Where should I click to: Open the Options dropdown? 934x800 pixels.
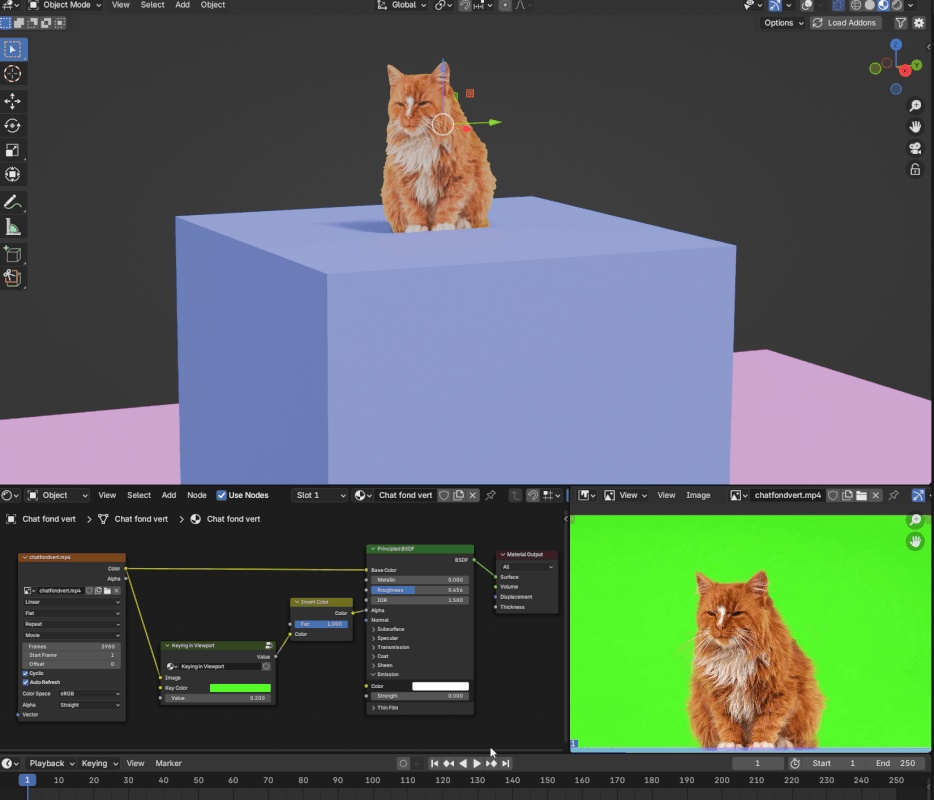(x=783, y=23)
